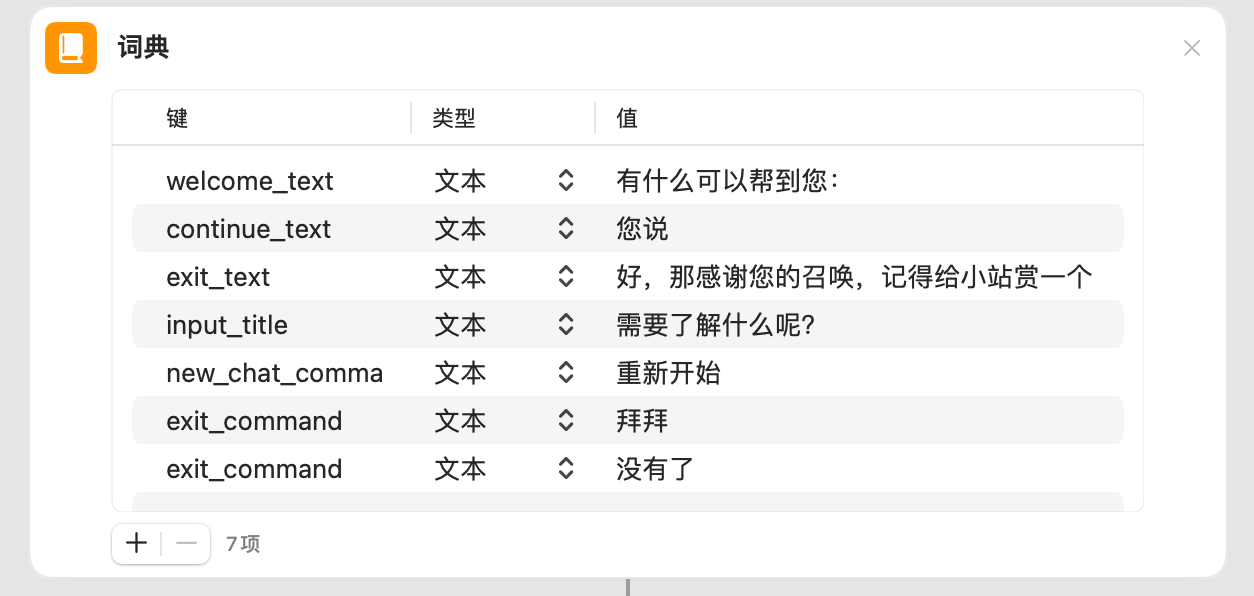The height and width of the screenshot is (596, 1254).
Task: Open type selector for 没有了 row
Action: pos(566,468)
